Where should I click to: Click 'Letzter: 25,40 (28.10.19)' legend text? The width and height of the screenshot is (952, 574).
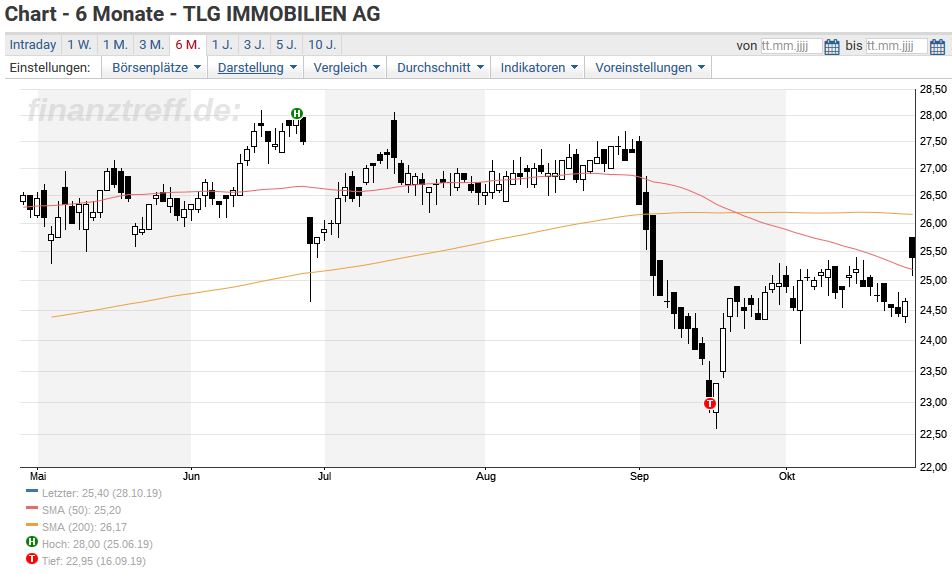(102, 493)
